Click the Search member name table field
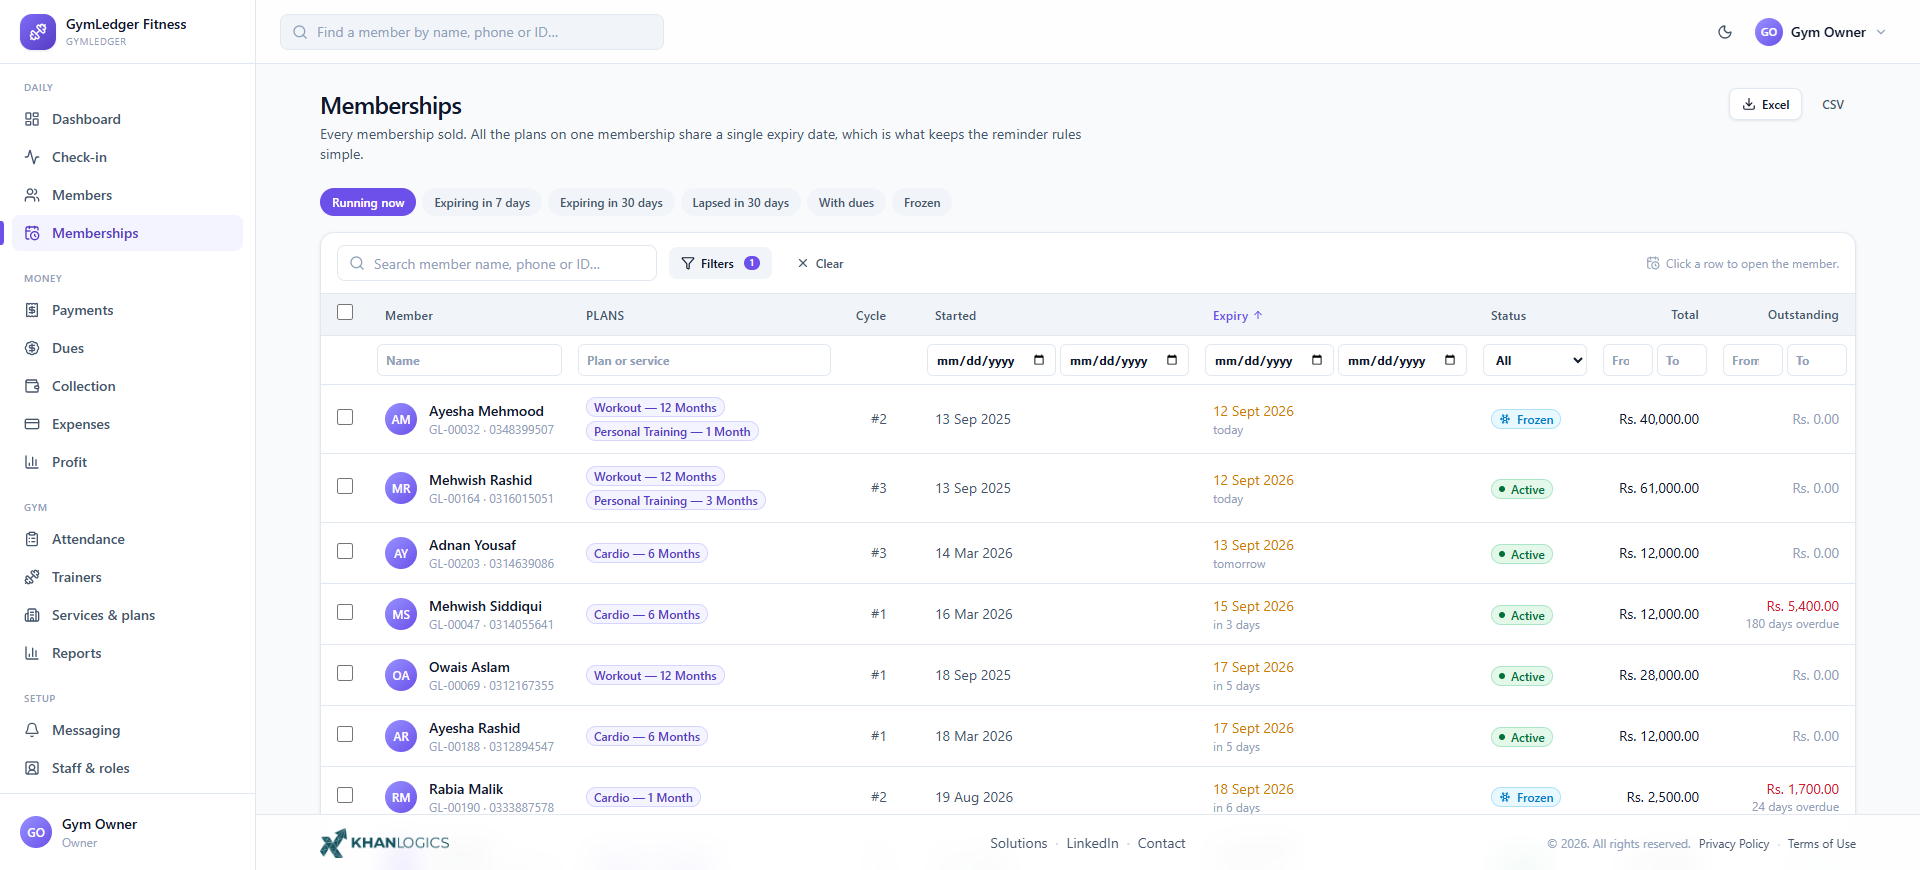Image resolution: width=1920 pixels, height=870 pixels. point(497,263)
